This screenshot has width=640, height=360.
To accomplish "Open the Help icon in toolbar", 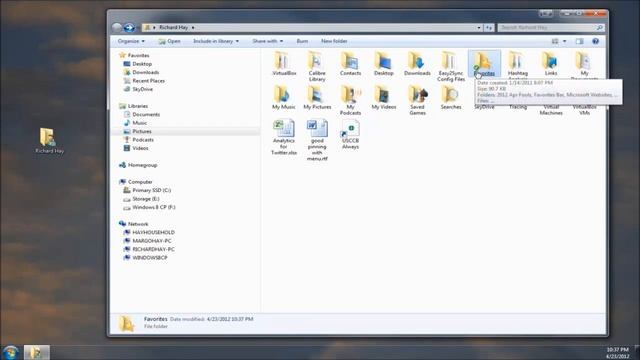I will (x=596, y=41).
